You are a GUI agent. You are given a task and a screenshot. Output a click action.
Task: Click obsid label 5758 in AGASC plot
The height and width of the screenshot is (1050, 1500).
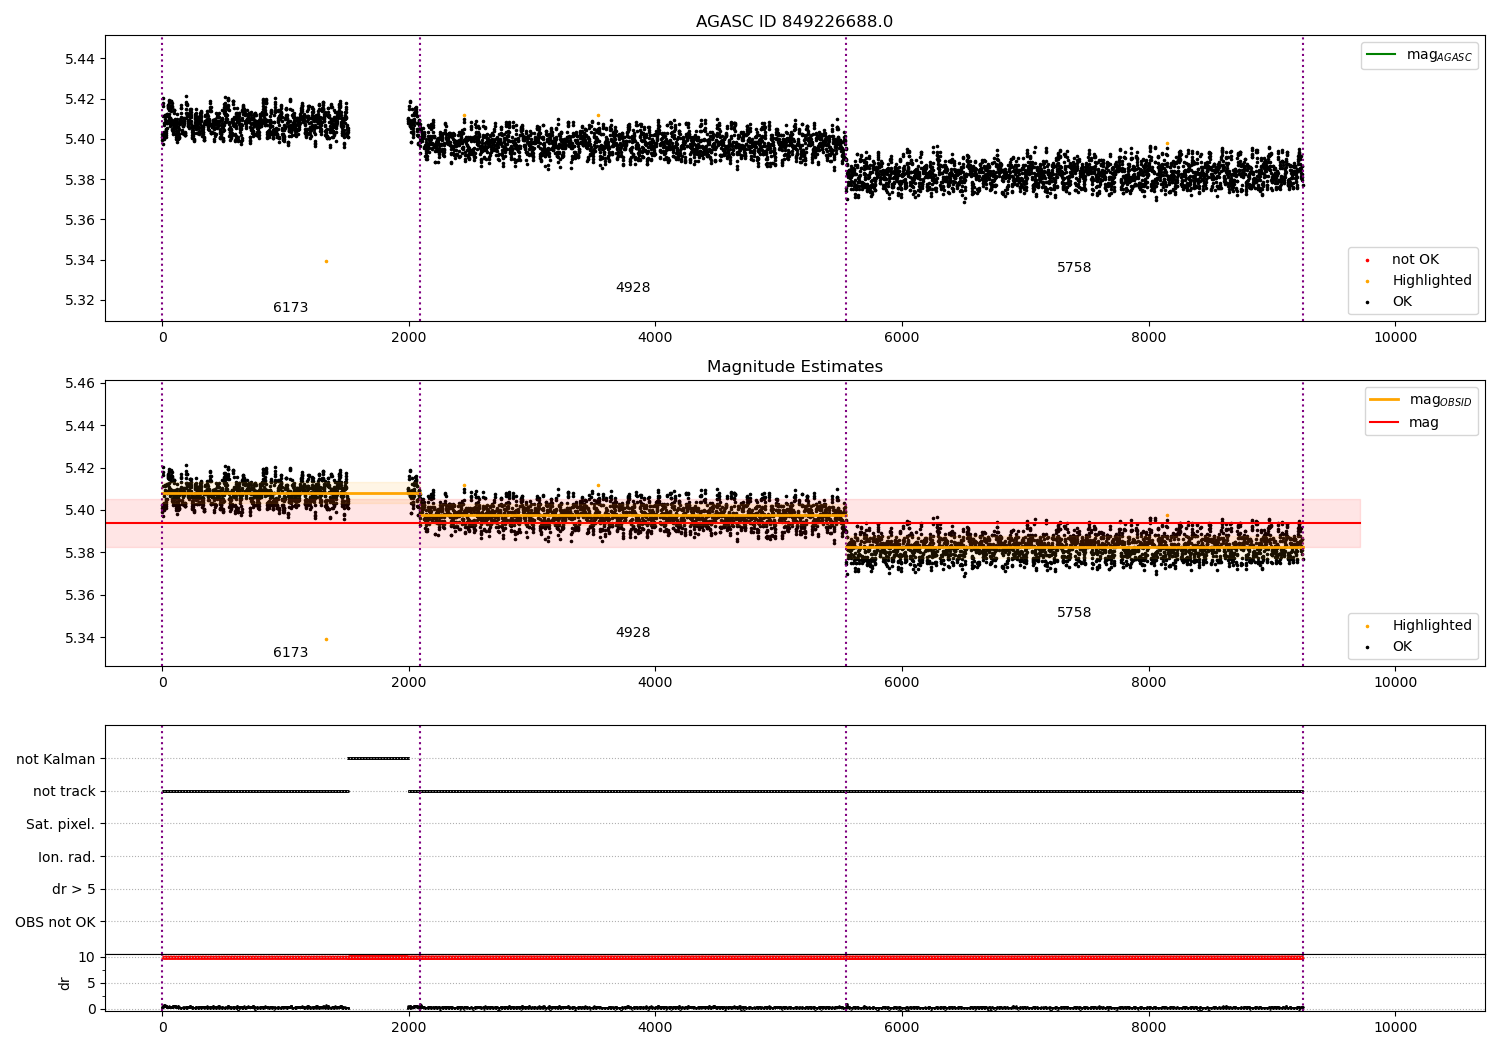point(1074,268)
